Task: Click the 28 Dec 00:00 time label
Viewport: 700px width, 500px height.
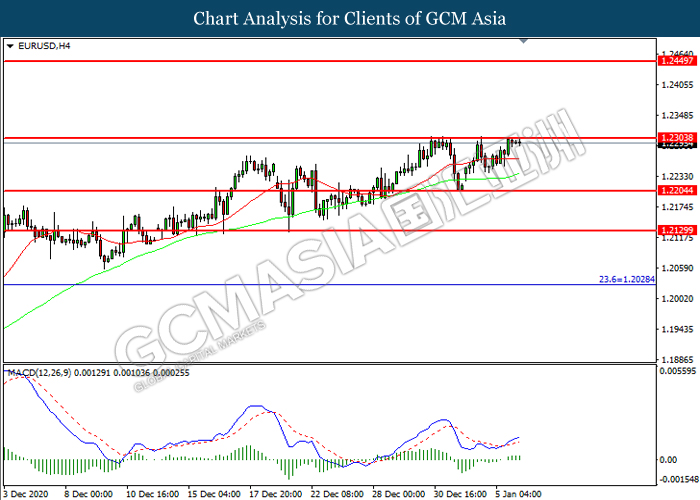Action: click(399, 494)
